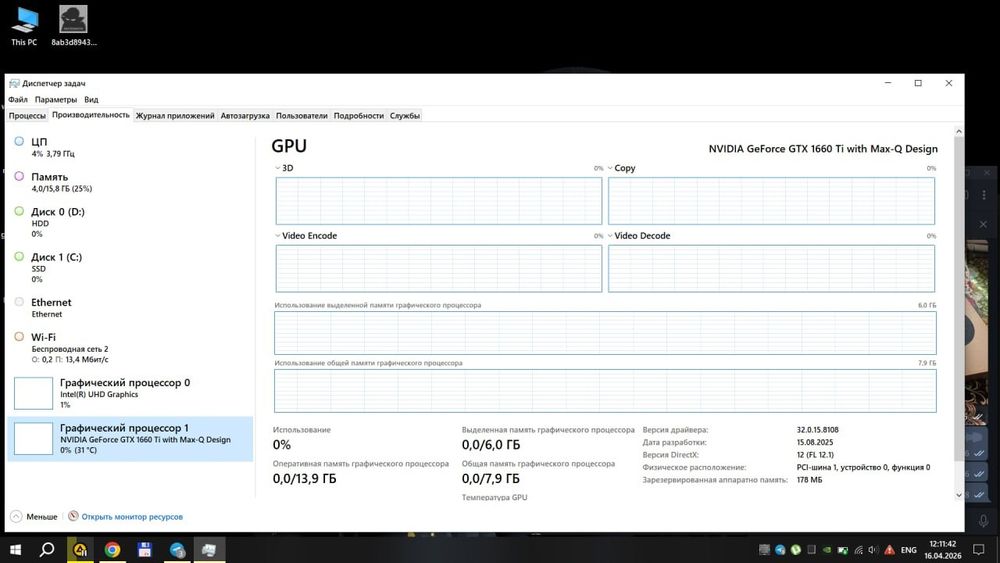The image size is (1000, 563).
Task: Click the NVIDIA GeForce GTX 1660 Ti heading
Action: [823, 149]
